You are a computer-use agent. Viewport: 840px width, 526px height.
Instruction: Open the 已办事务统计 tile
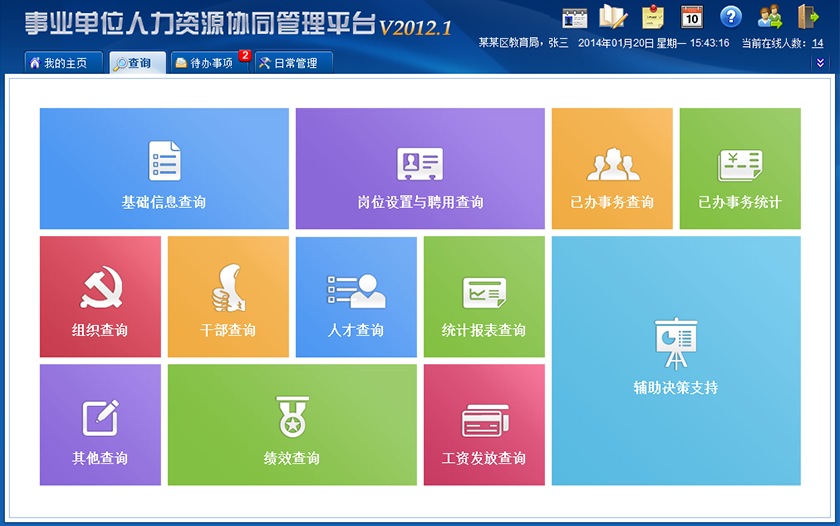[x=740, y=169]
